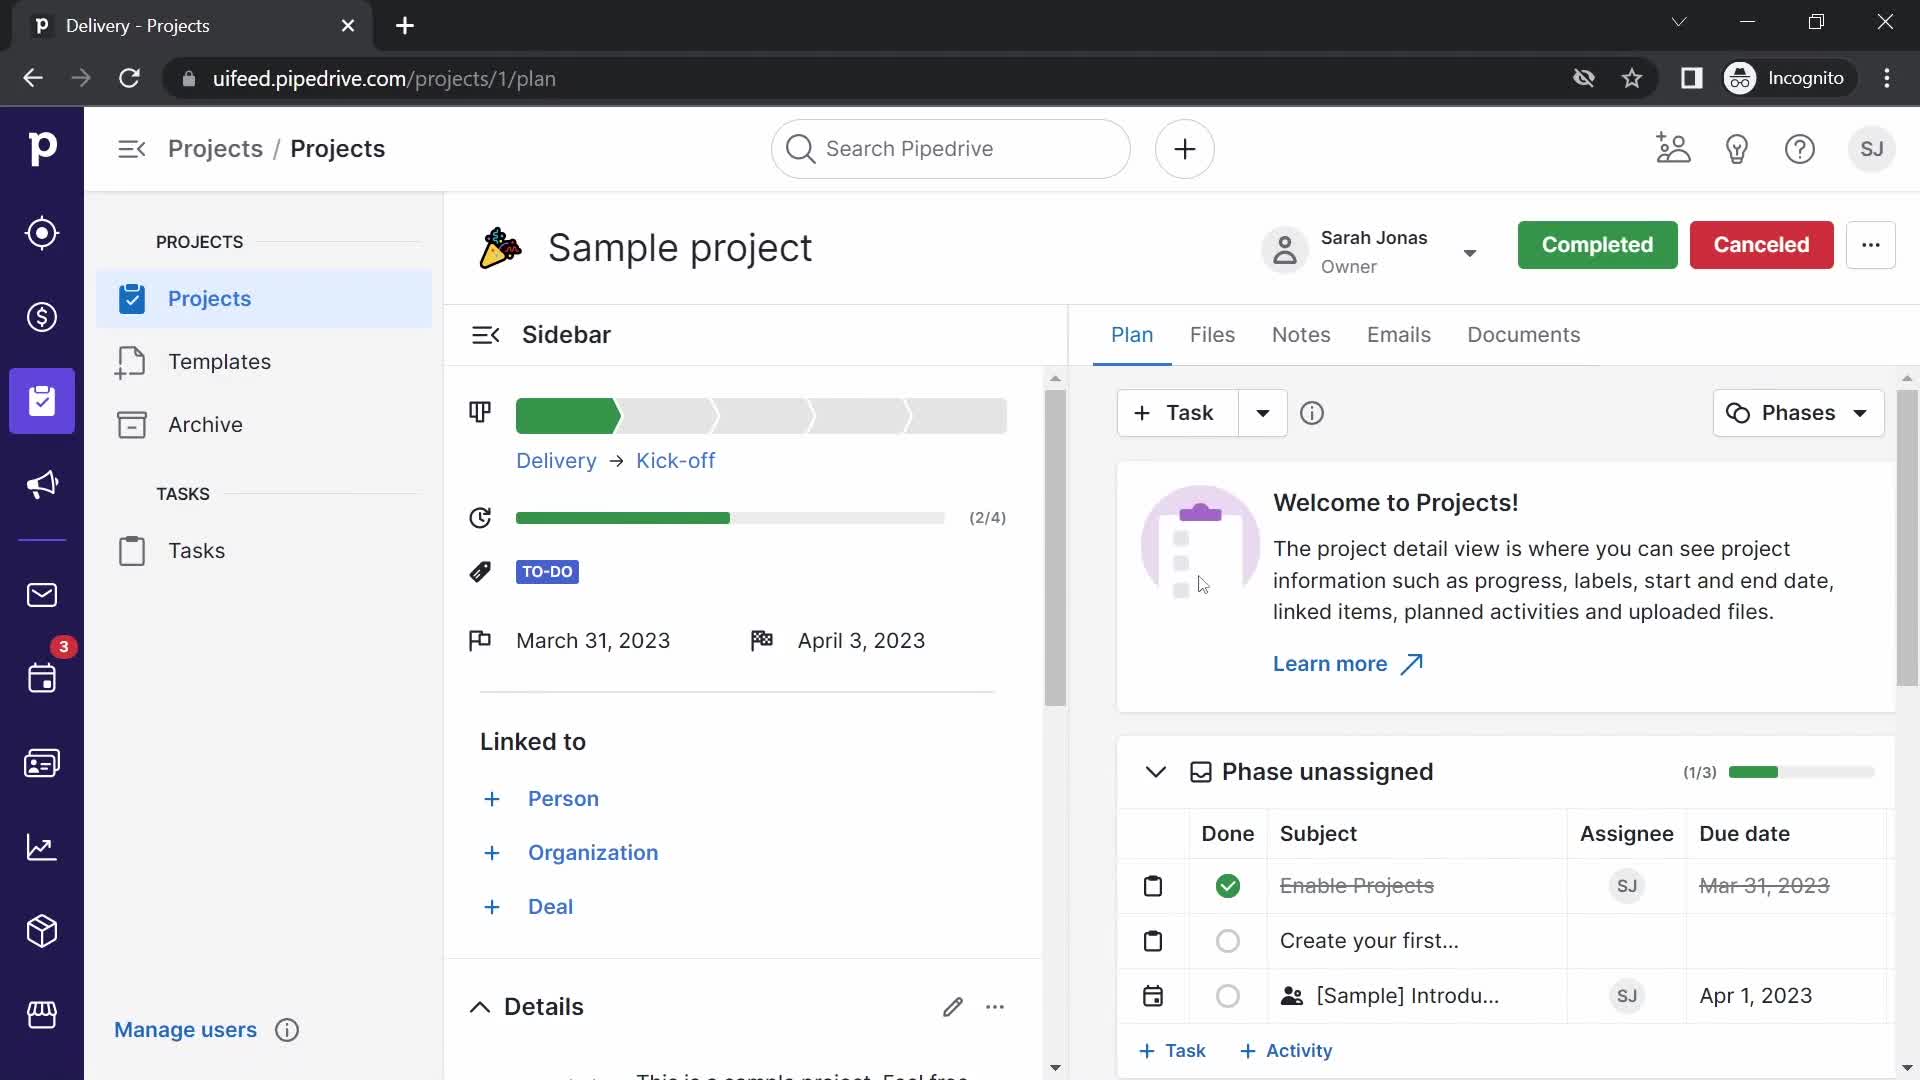Select Archive in left sidebar menu

[264, 425]
